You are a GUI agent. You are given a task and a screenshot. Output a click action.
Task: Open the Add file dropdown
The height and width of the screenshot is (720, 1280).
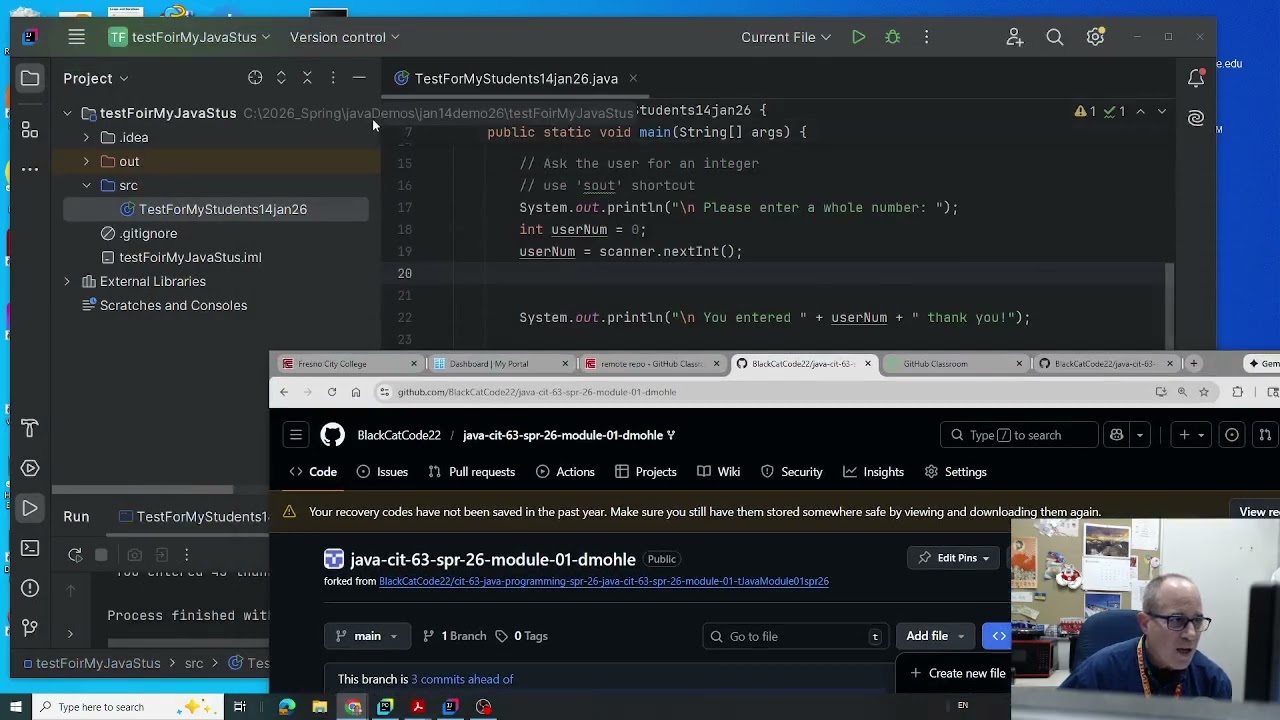935,636
